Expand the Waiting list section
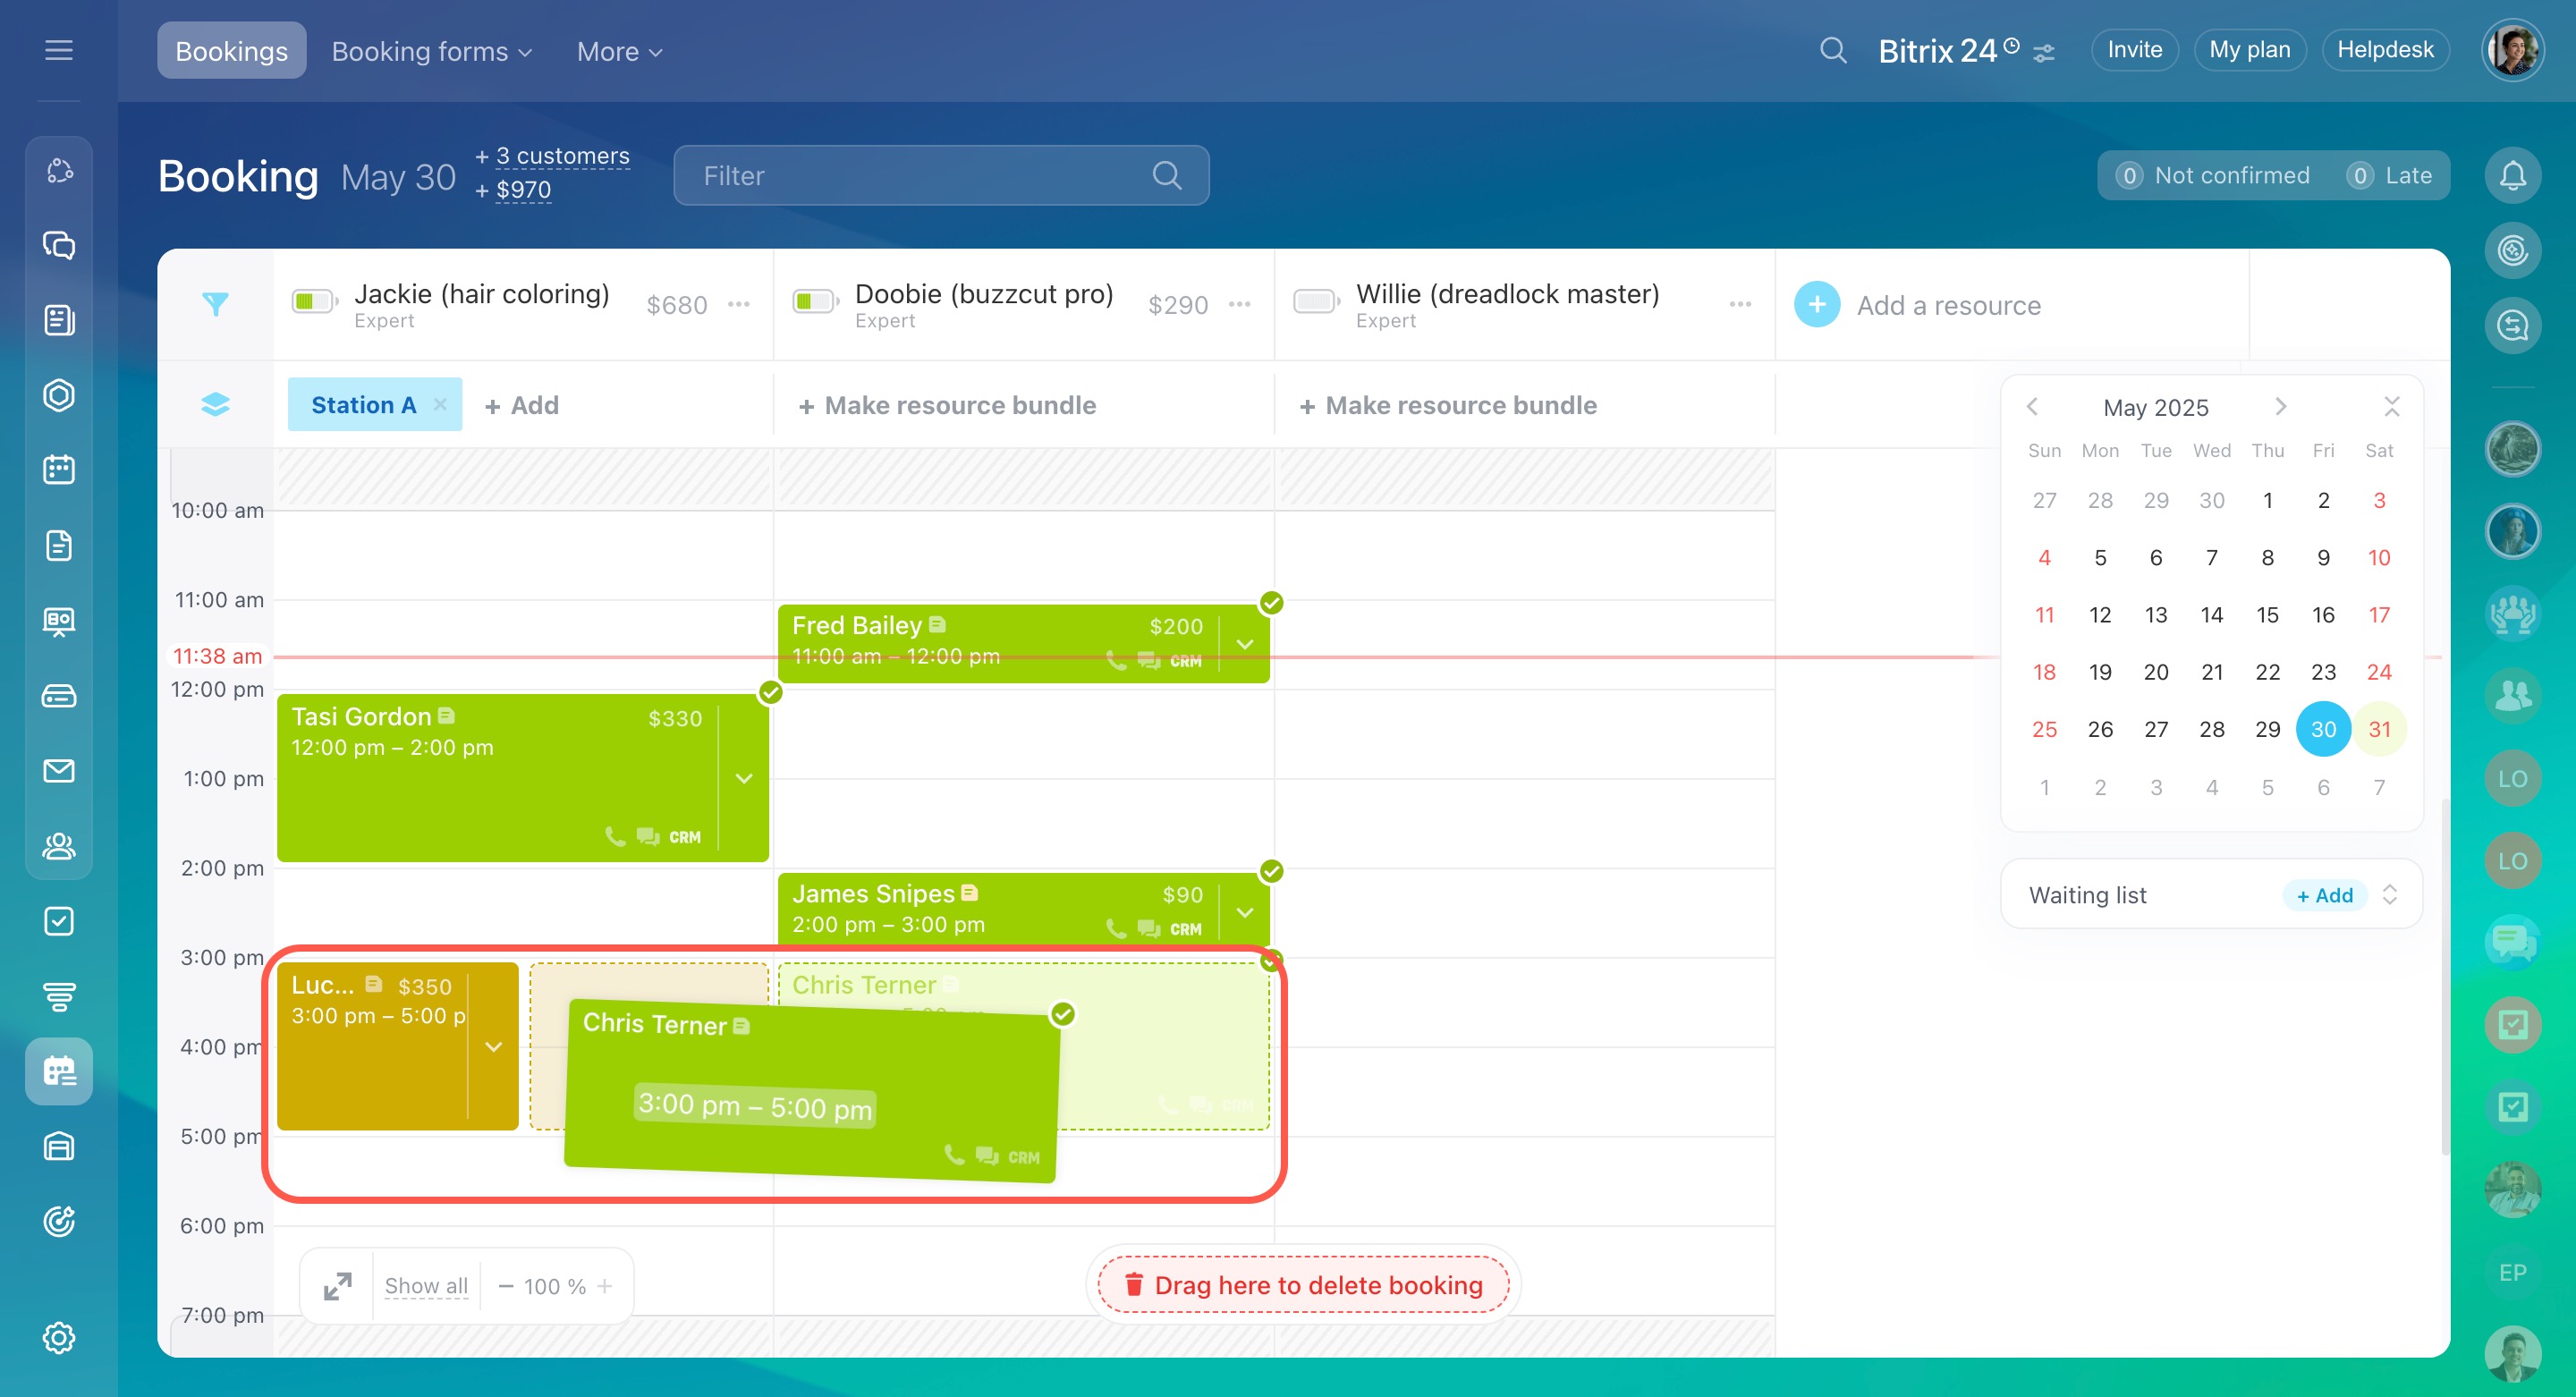The width and height of the screenshot is (2576, 1397). [2390, 894]
